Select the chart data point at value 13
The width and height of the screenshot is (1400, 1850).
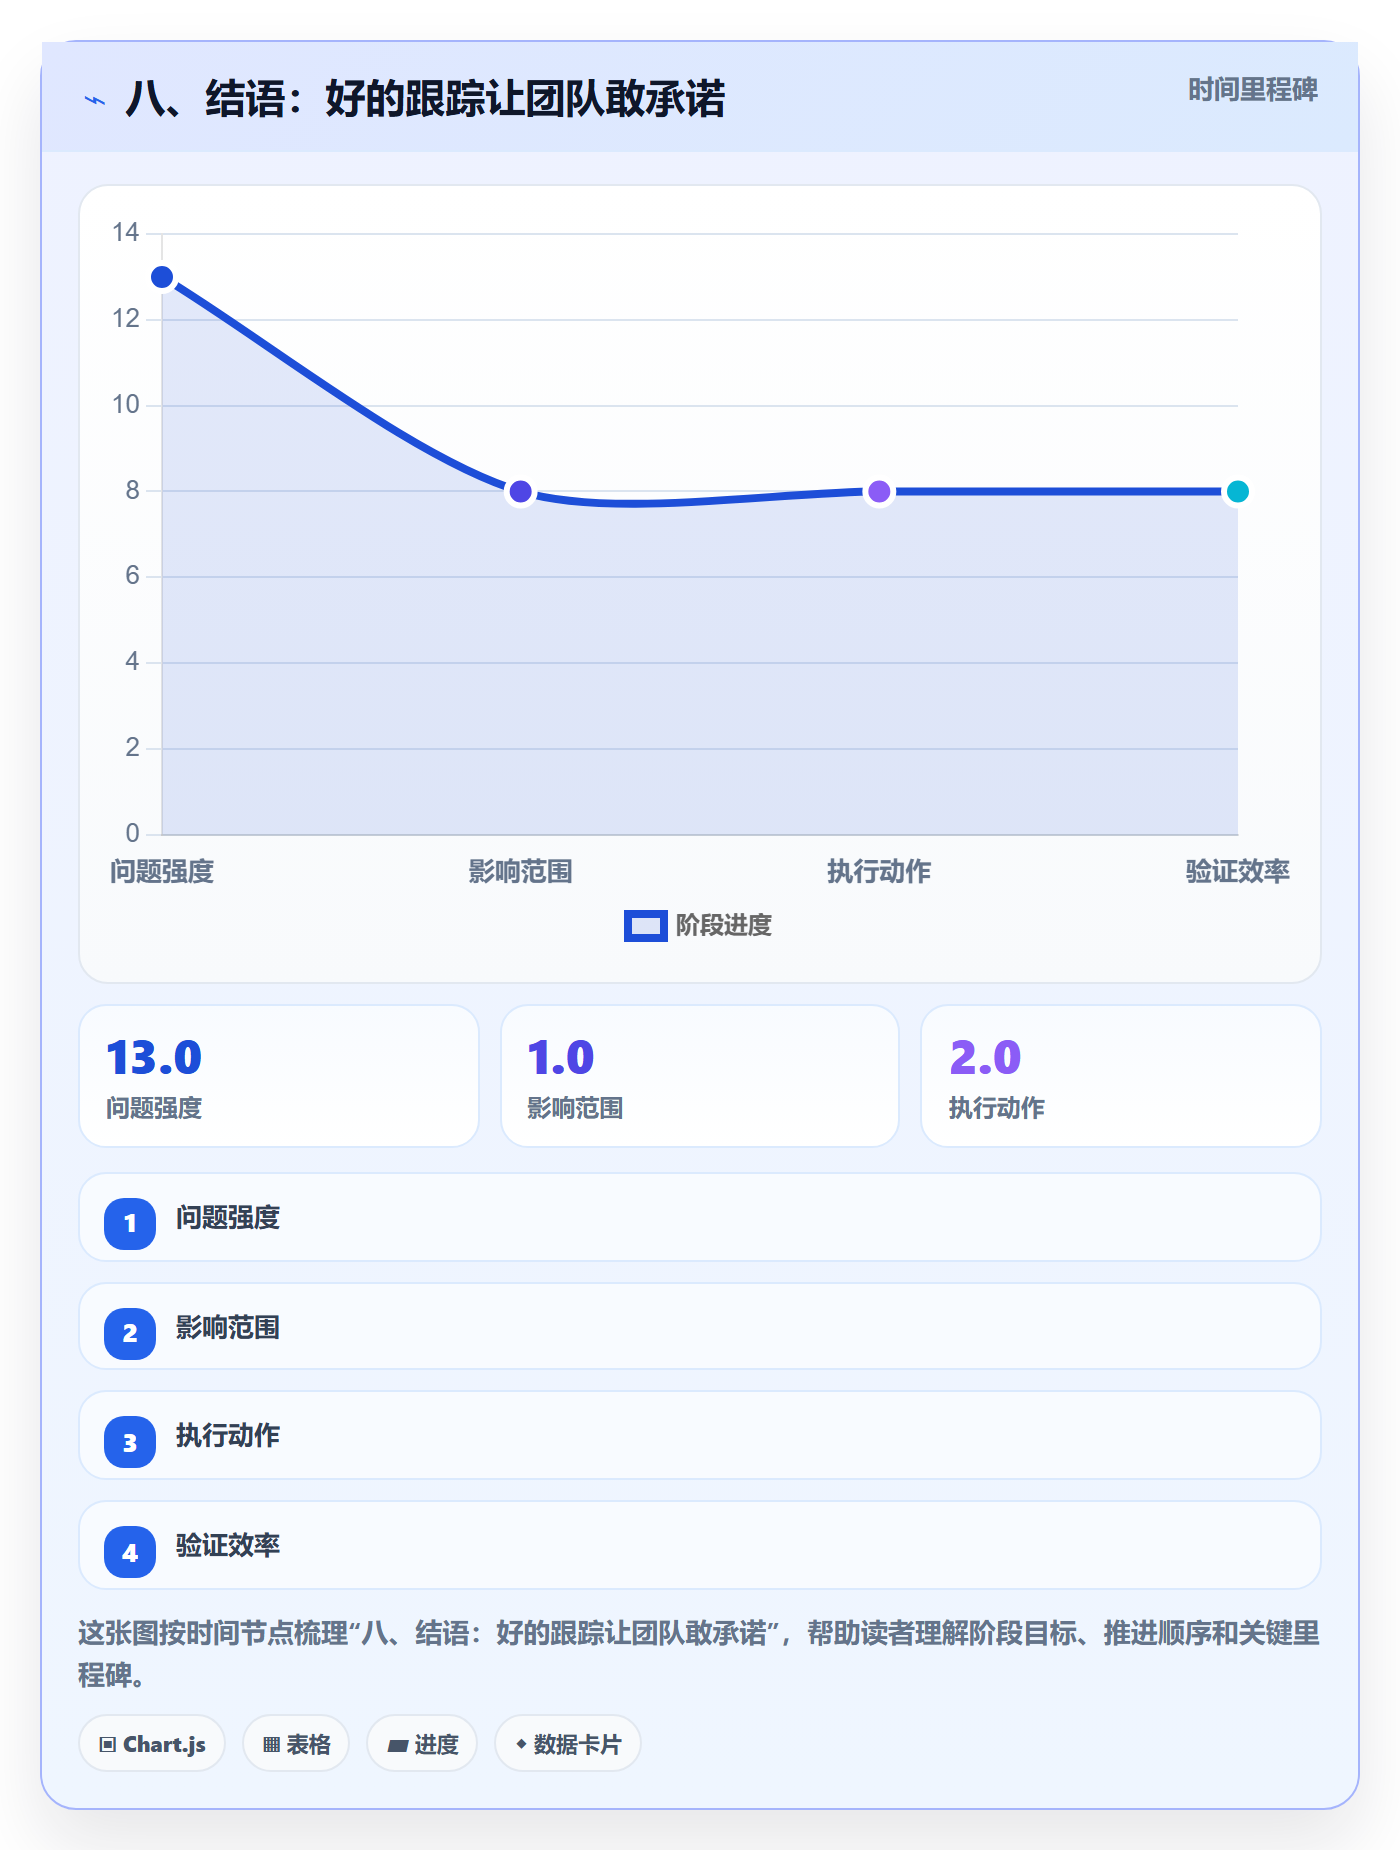click(162, 277)
